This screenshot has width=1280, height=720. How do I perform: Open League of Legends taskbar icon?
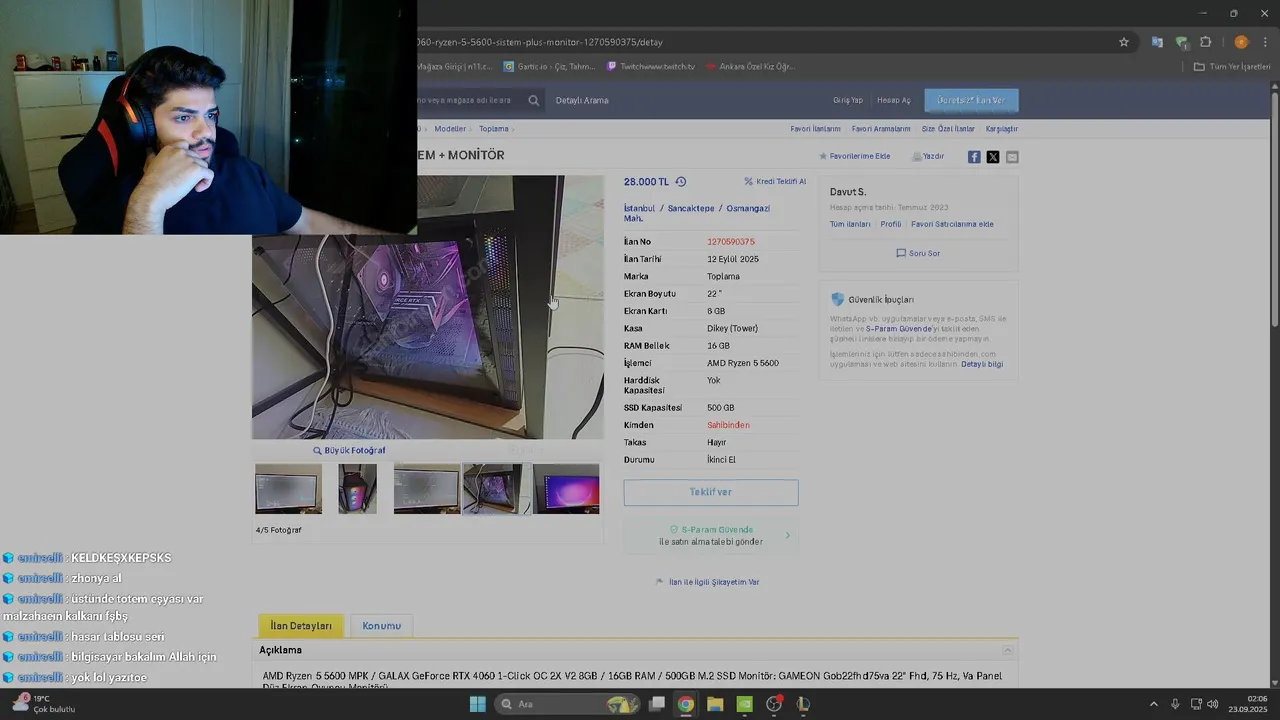click(803, 704)
